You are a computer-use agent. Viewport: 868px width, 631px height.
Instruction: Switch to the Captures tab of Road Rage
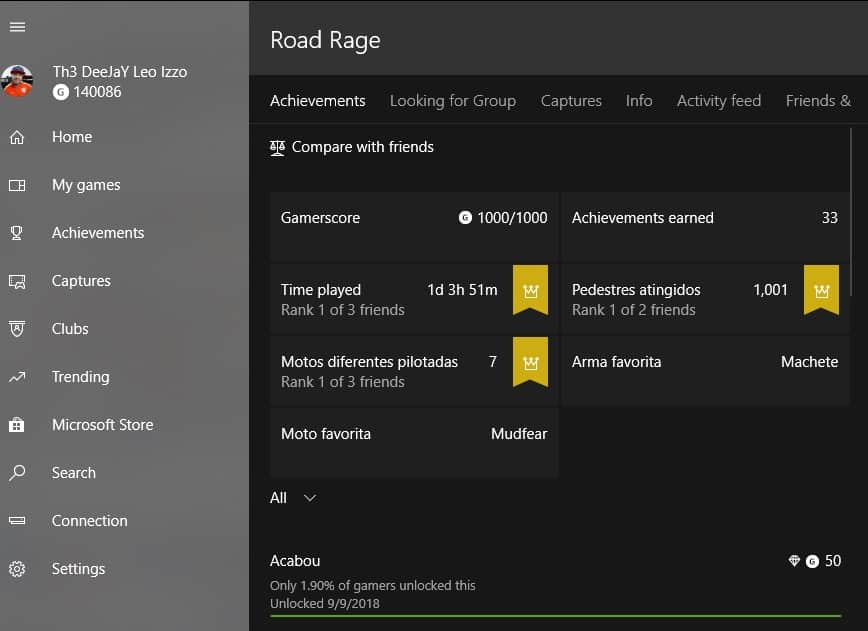571,101
